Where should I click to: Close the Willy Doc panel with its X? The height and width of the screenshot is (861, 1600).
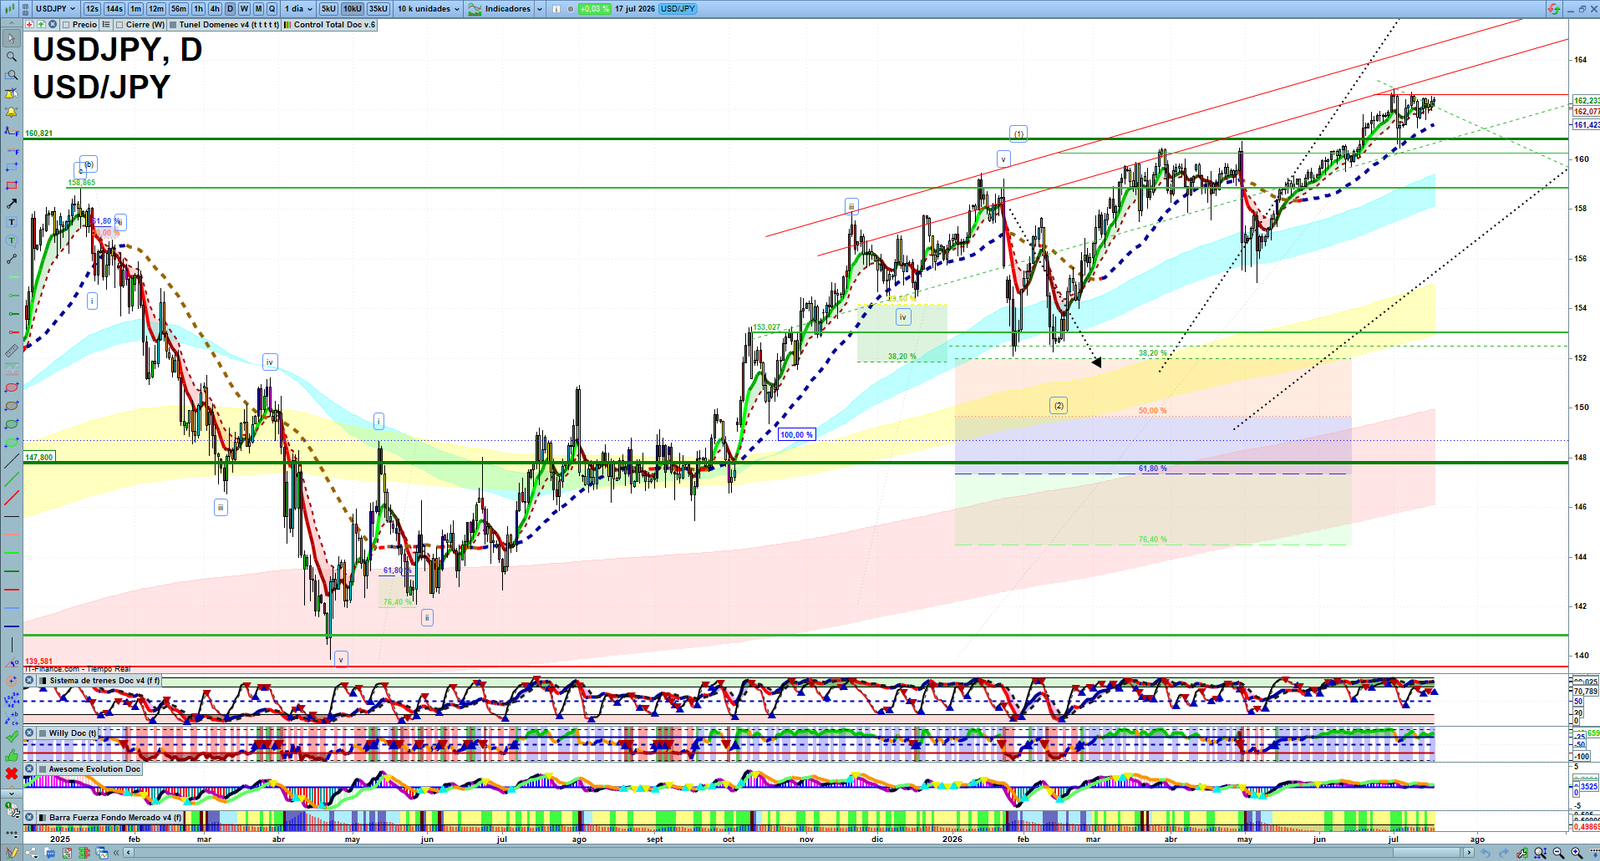pos(30,733)
